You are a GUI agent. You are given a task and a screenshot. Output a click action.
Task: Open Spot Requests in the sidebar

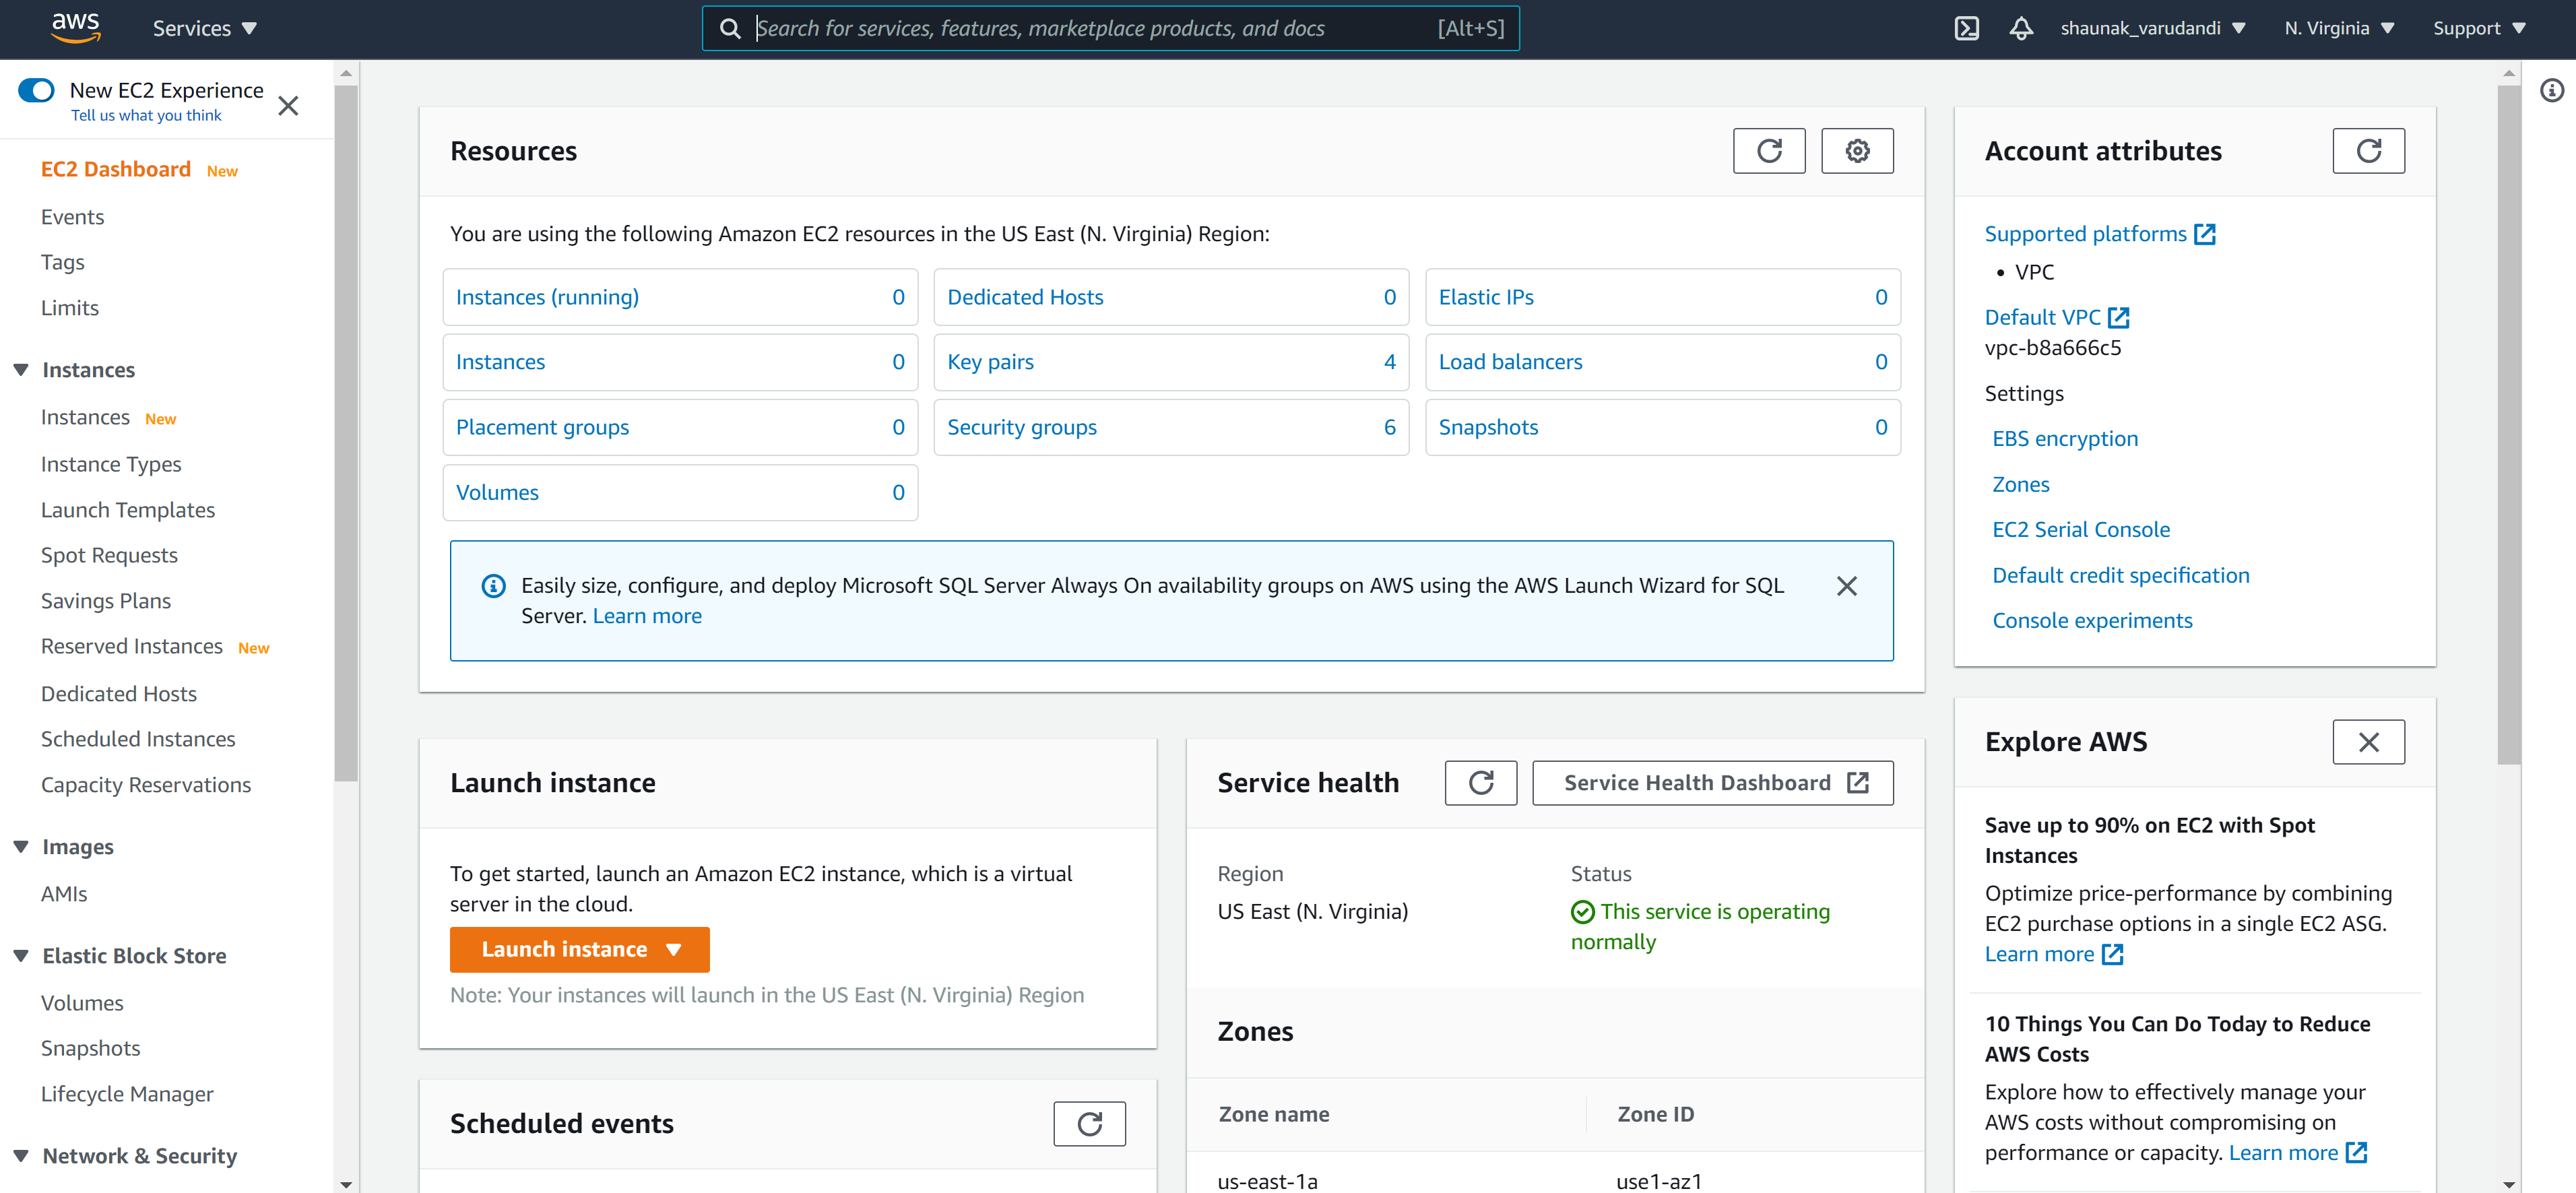tap(109, 555)
